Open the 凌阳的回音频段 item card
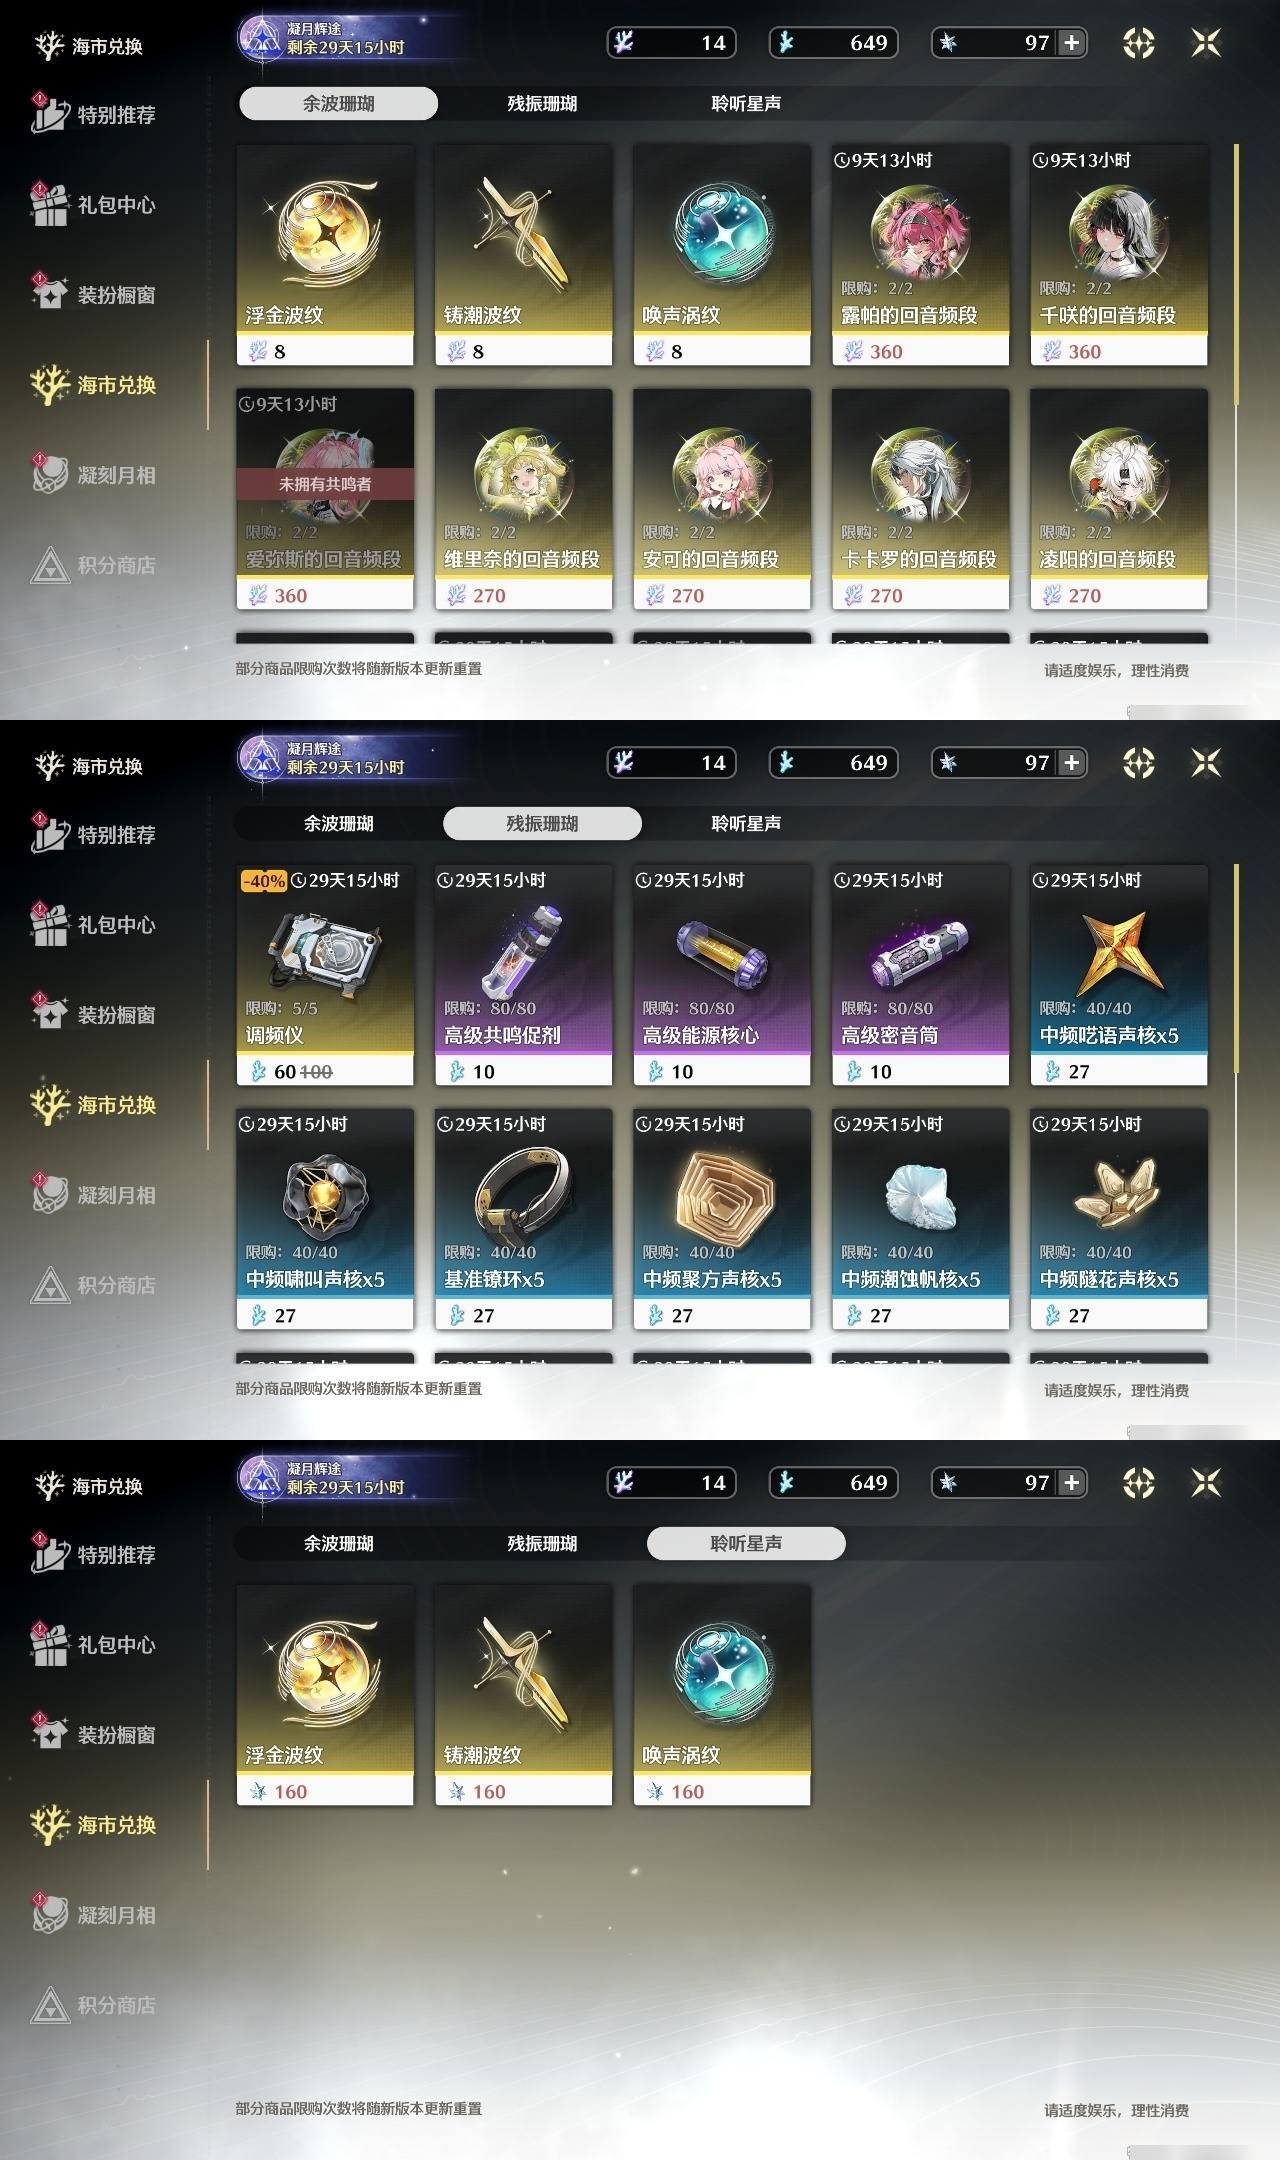The height and width of the screenshot is (2160, 1280). 1119,499
